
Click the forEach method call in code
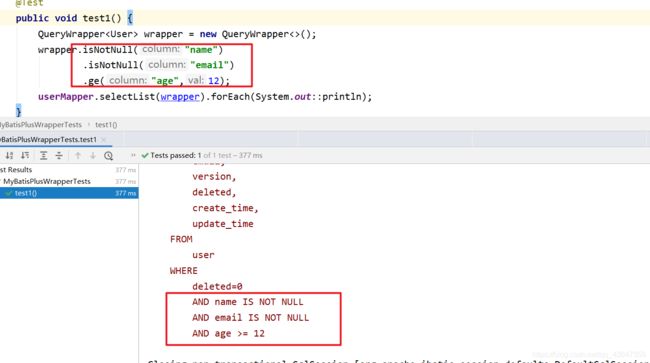click(x=230, y=97)
